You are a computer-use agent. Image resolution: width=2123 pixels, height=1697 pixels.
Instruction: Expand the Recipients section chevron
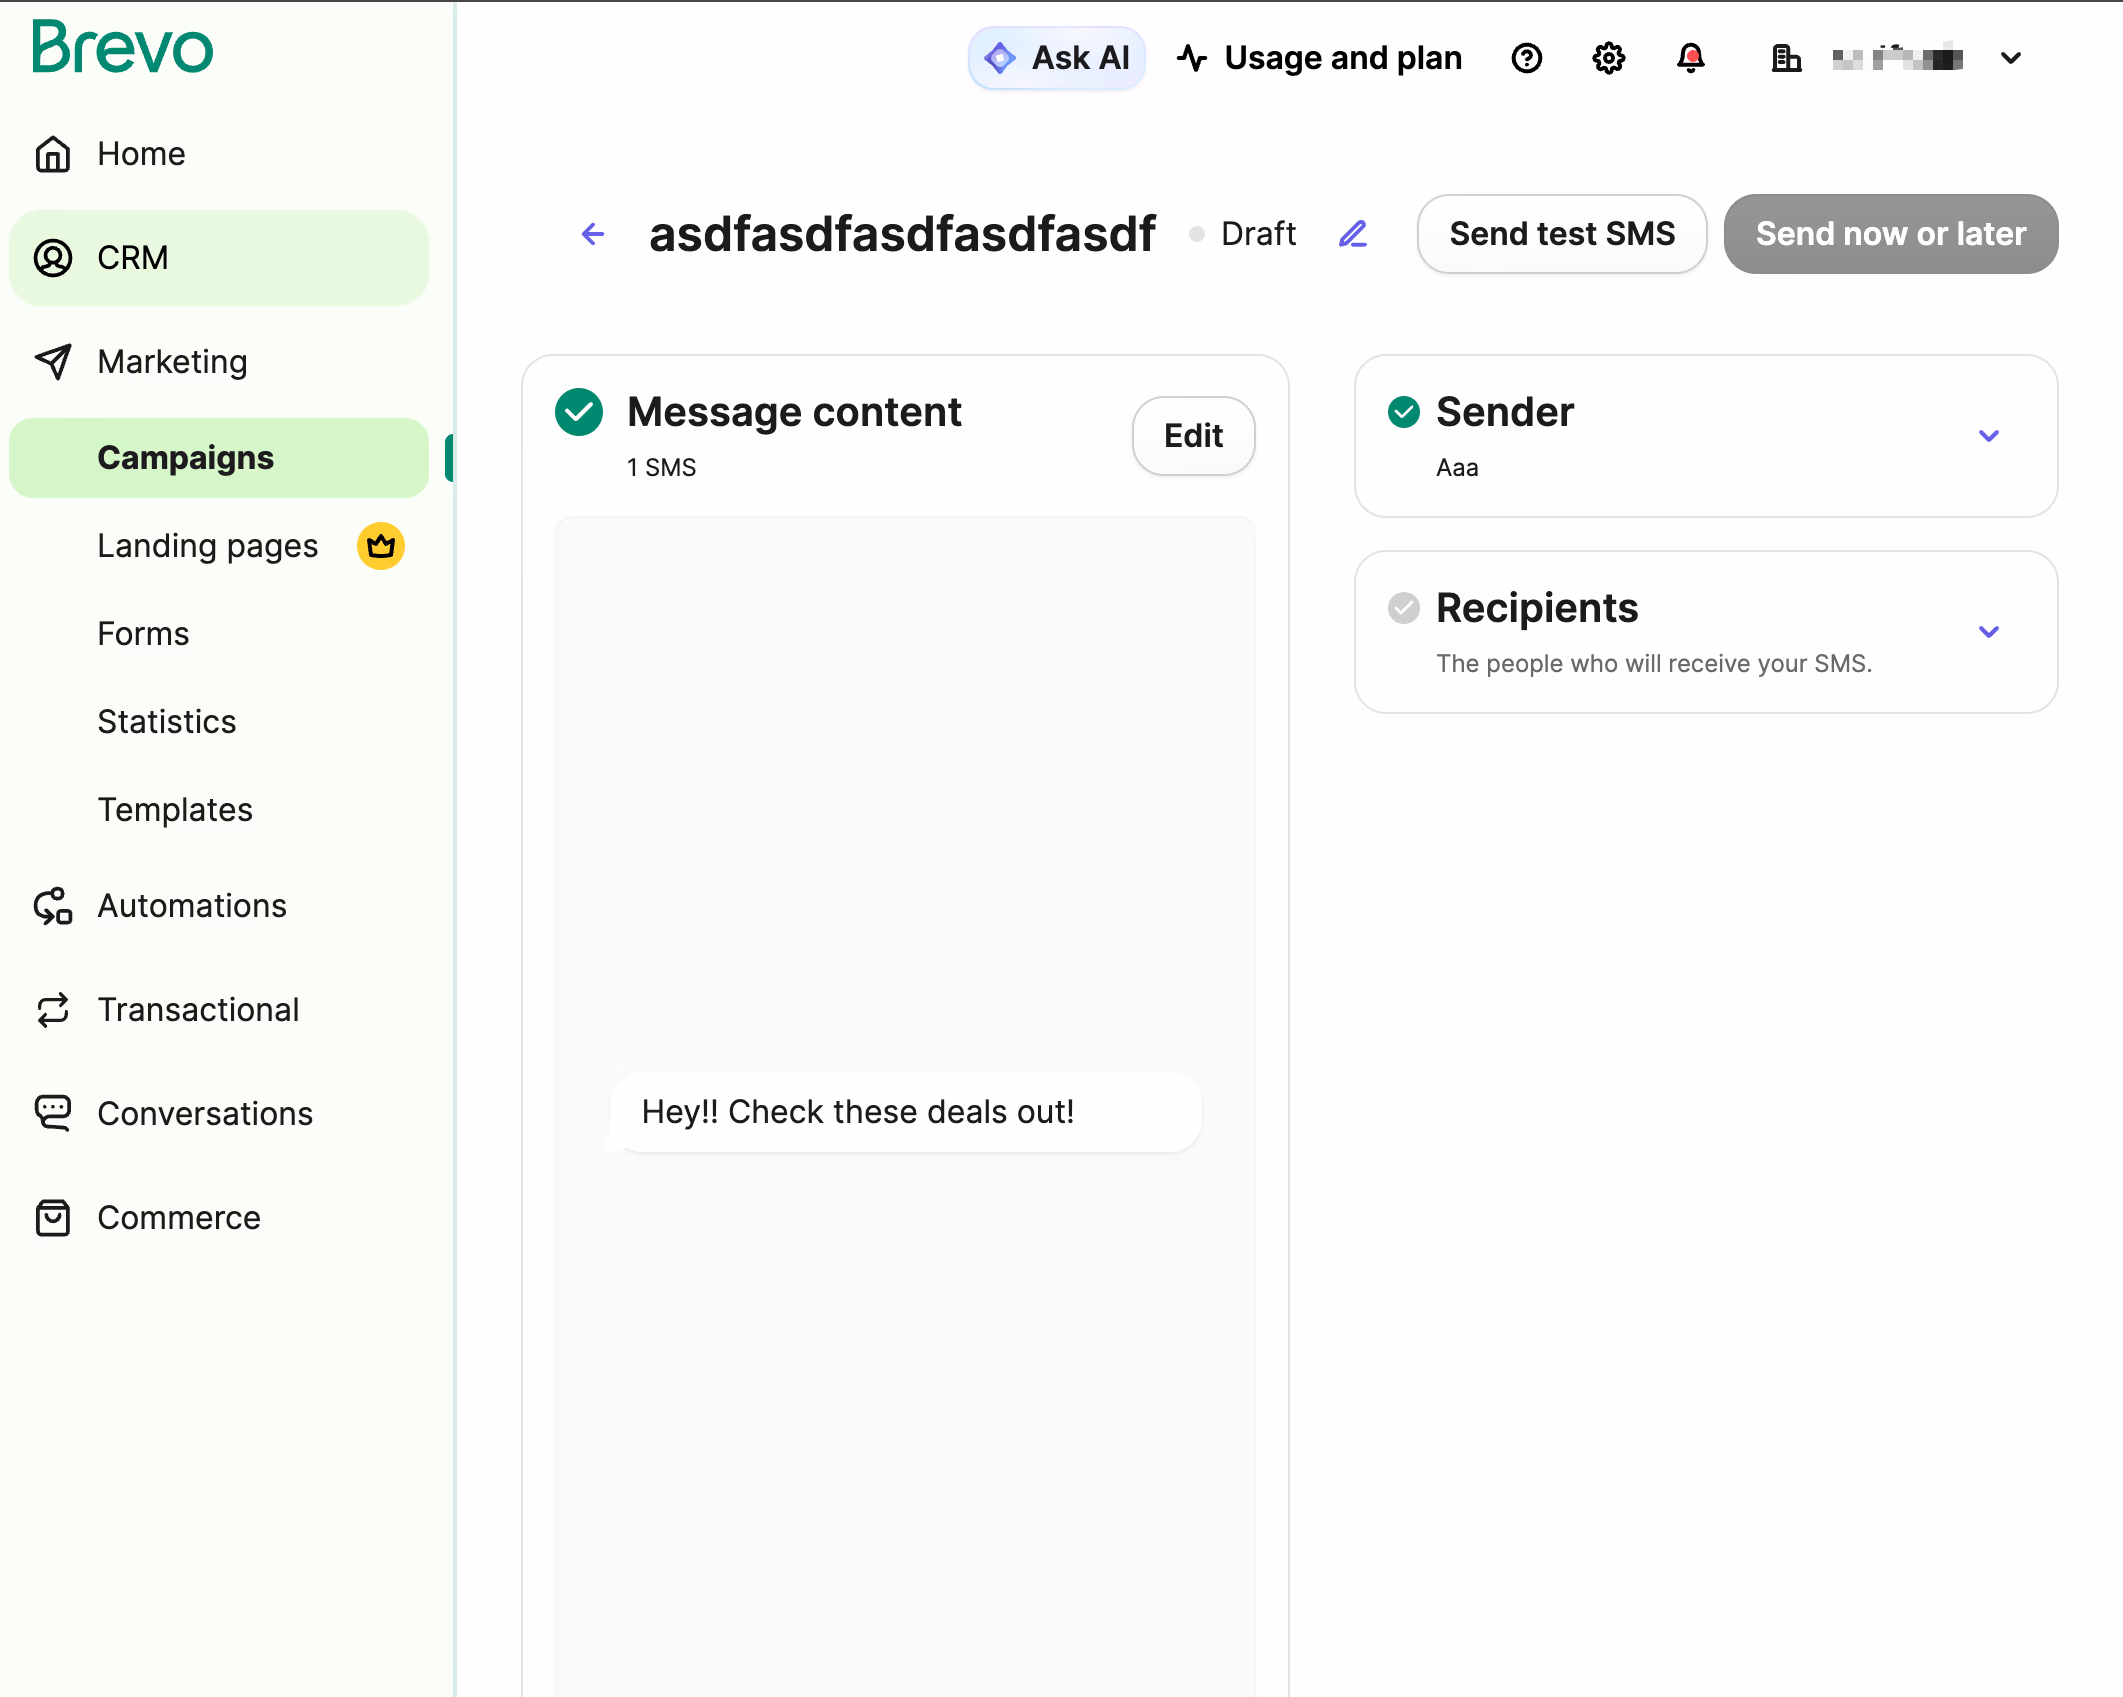pos(1988,632)
